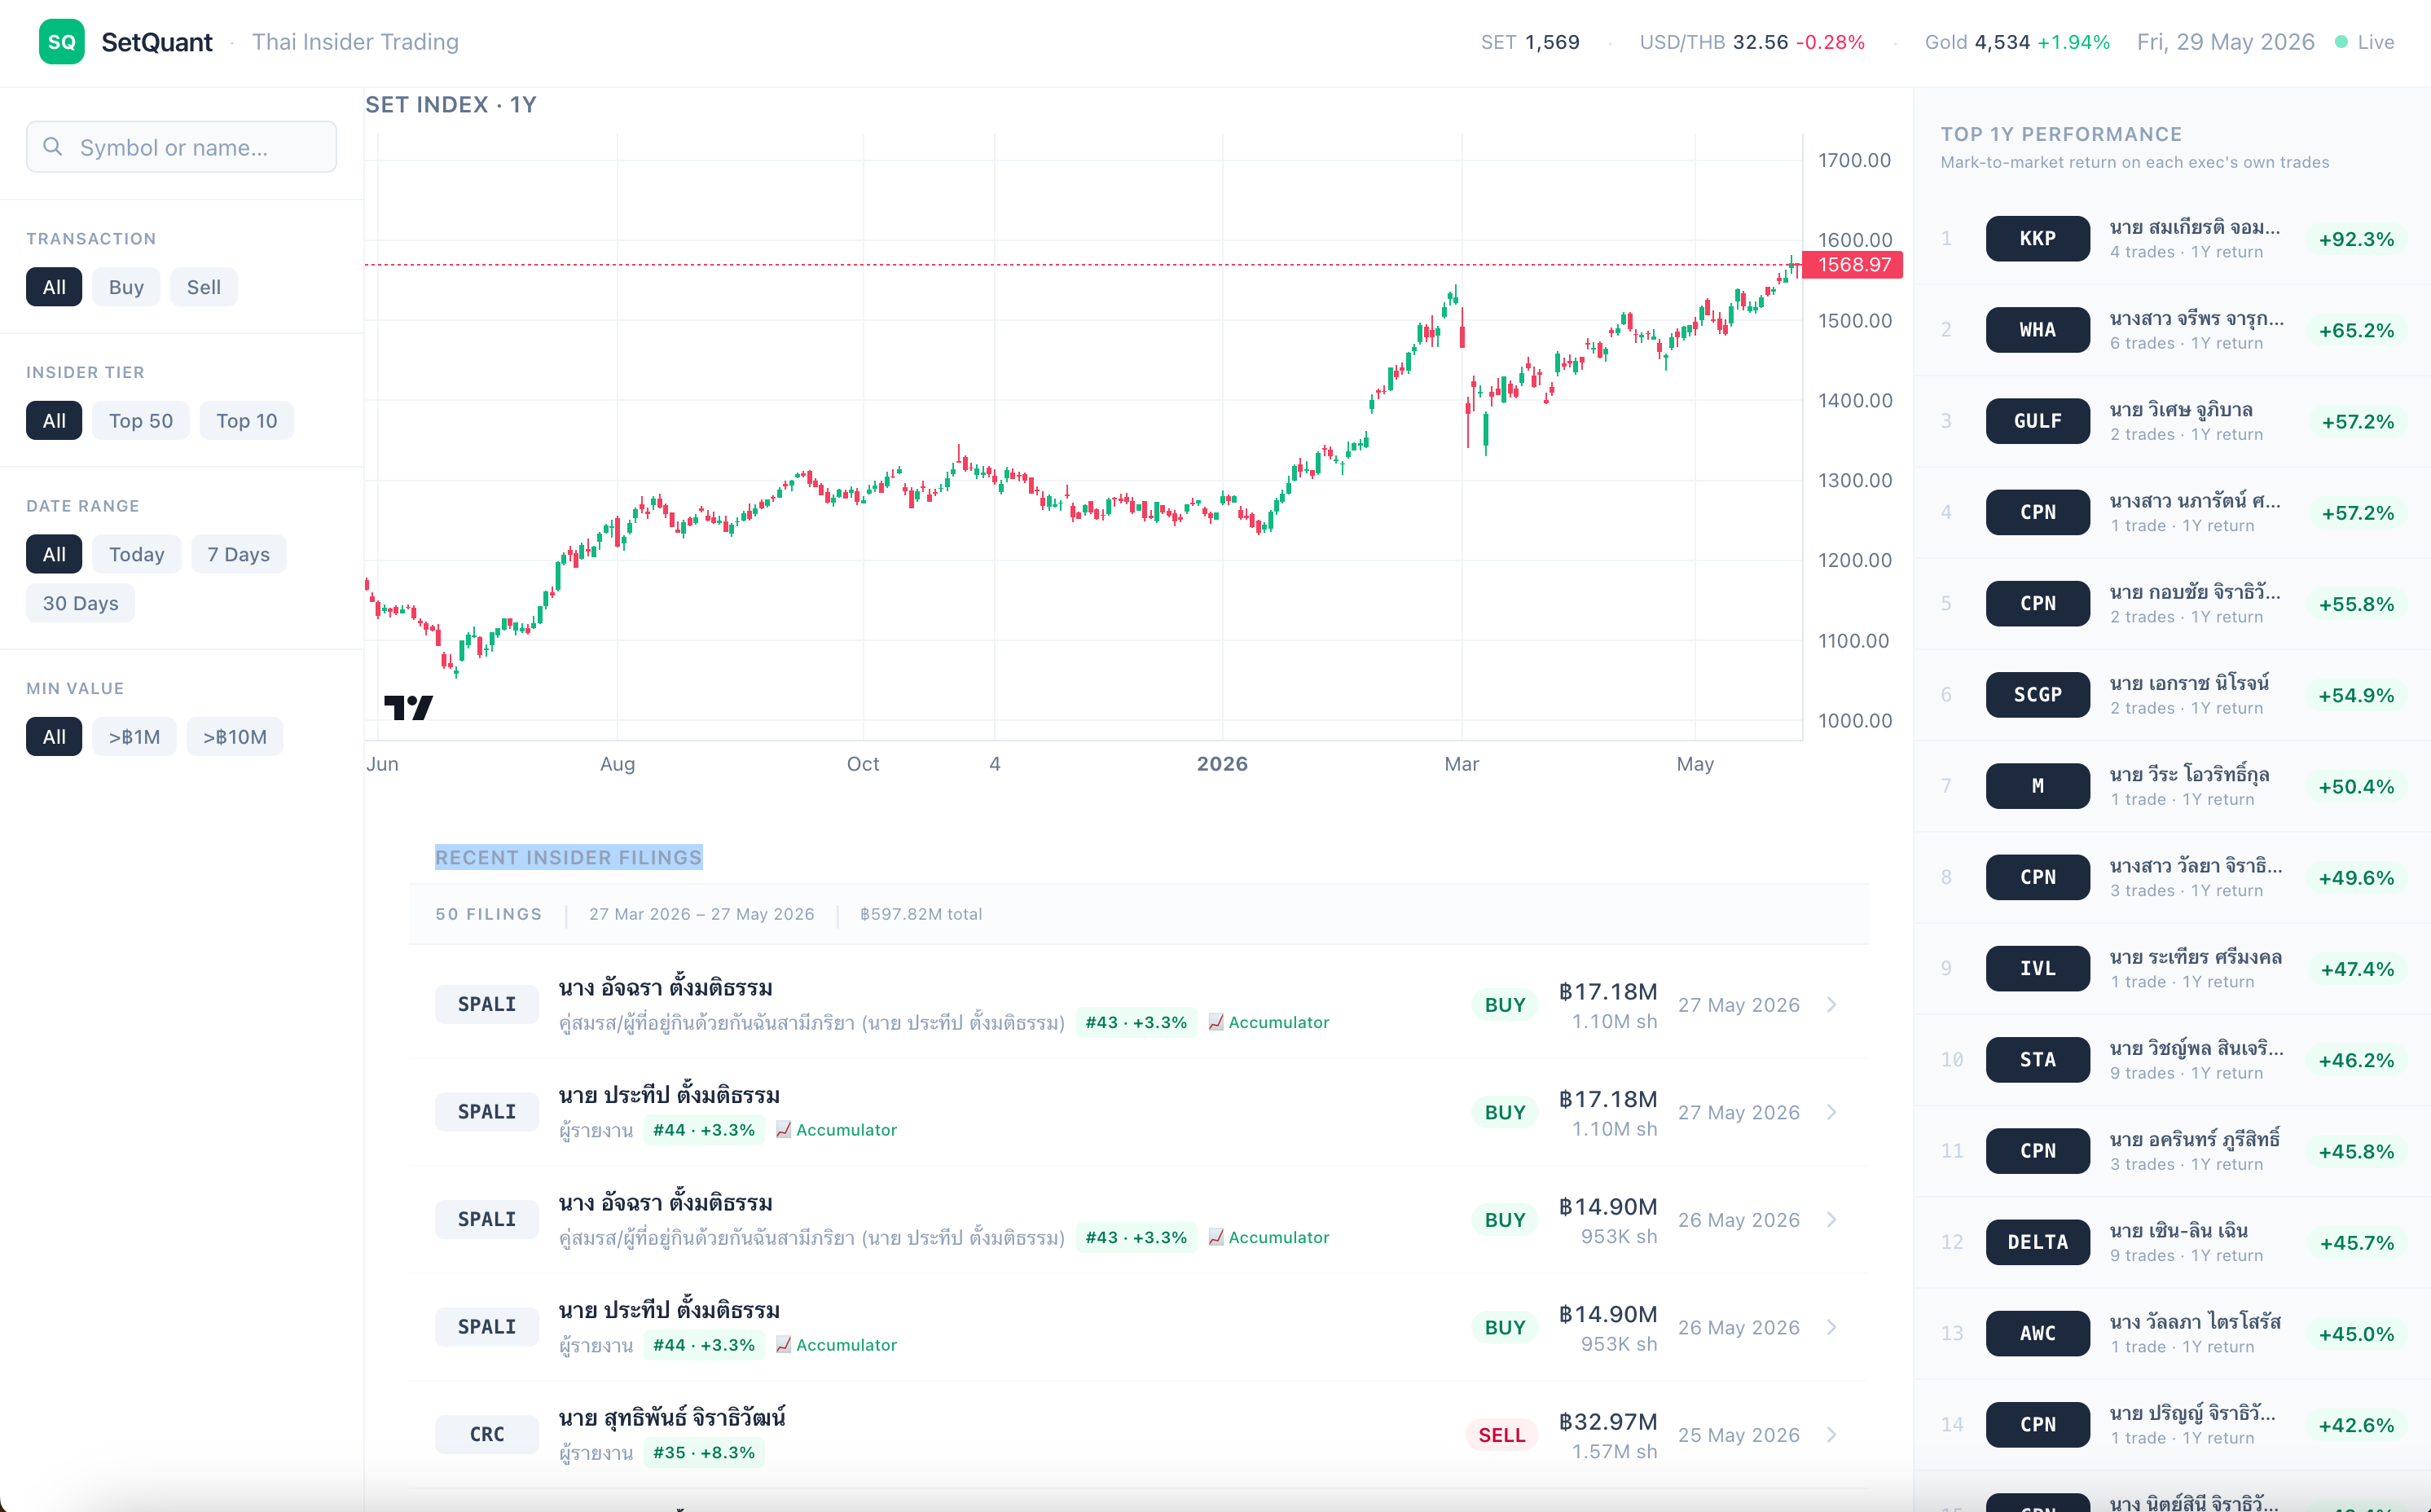Select All under Min Value
Image resolution: width=2431 pixels, height=1512 pixels.
(54, 737)
